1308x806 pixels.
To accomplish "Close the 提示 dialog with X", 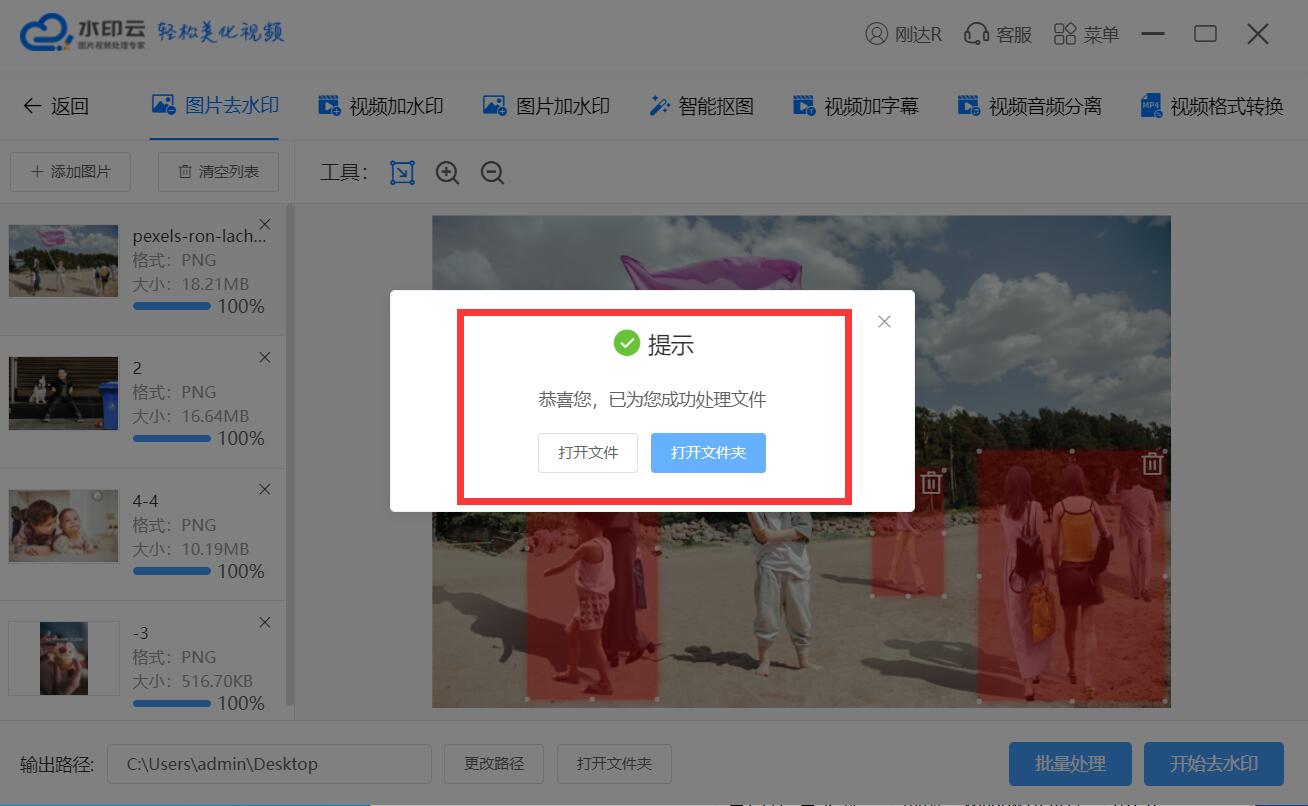I will click(884, 321).
